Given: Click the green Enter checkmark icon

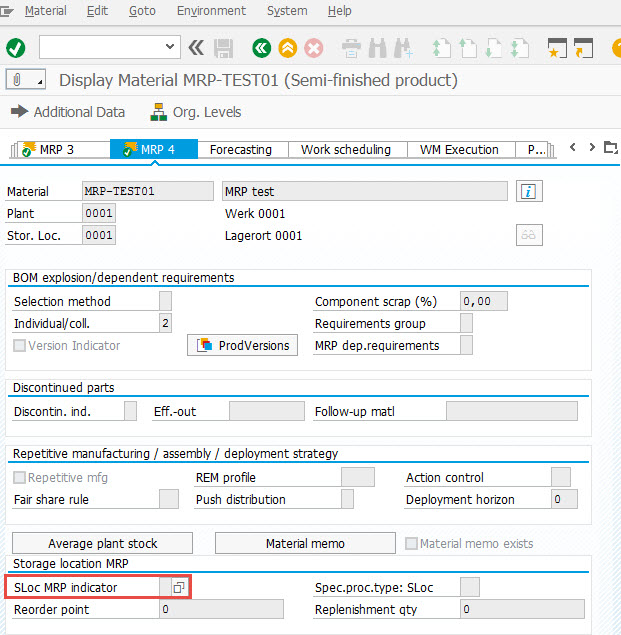Looking at the screenshot, I should click(x=16, y=48).
